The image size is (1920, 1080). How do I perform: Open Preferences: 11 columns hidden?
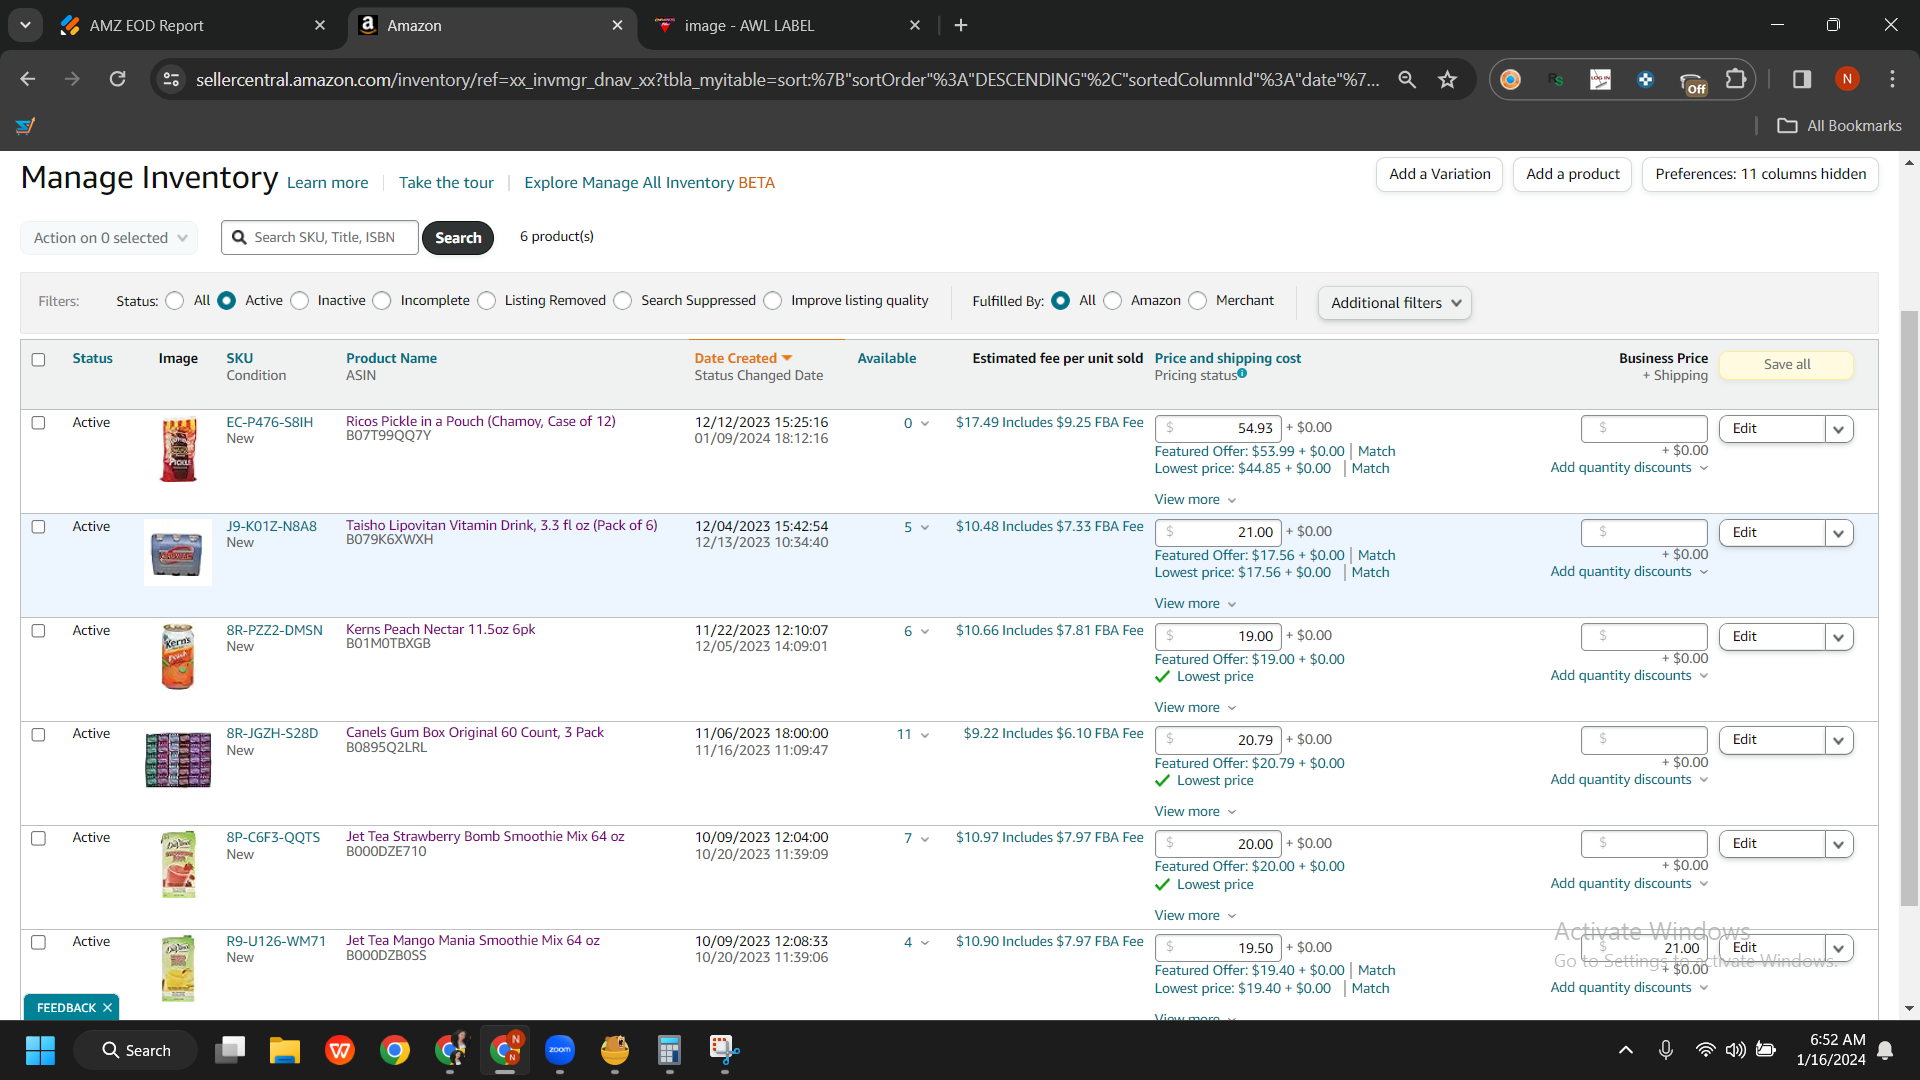pos(1760,174)
